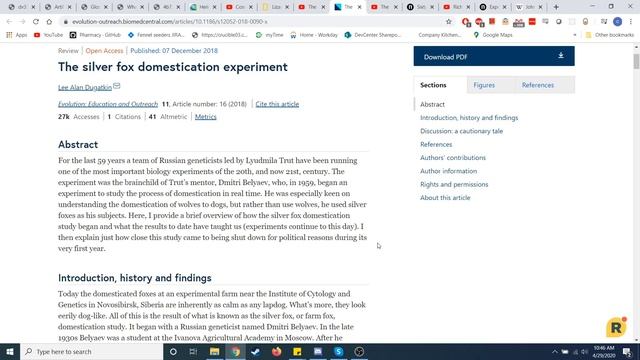The image size is (640, 360).
Task: Open Evolution: Education and Outreach journal link
Action: coord(108,104)
